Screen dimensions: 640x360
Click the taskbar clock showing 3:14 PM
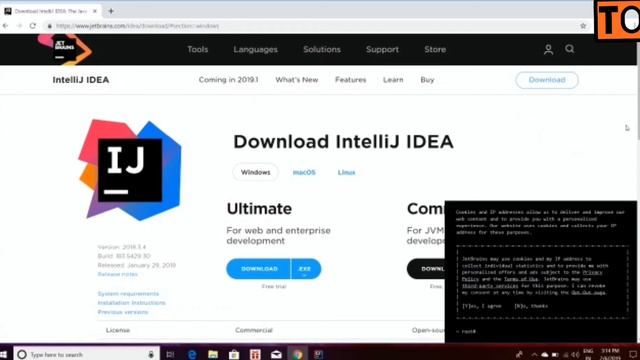(610, 354)
